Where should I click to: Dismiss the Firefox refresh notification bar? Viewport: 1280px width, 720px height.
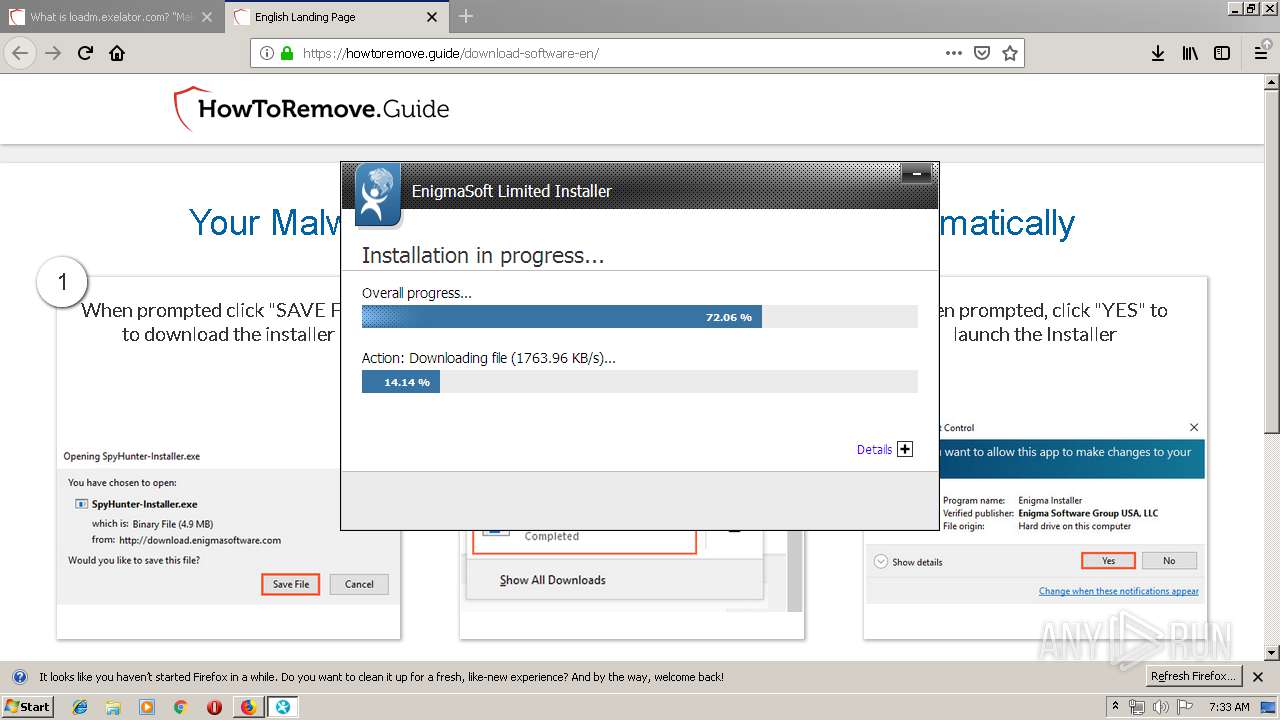[1258, 677]
